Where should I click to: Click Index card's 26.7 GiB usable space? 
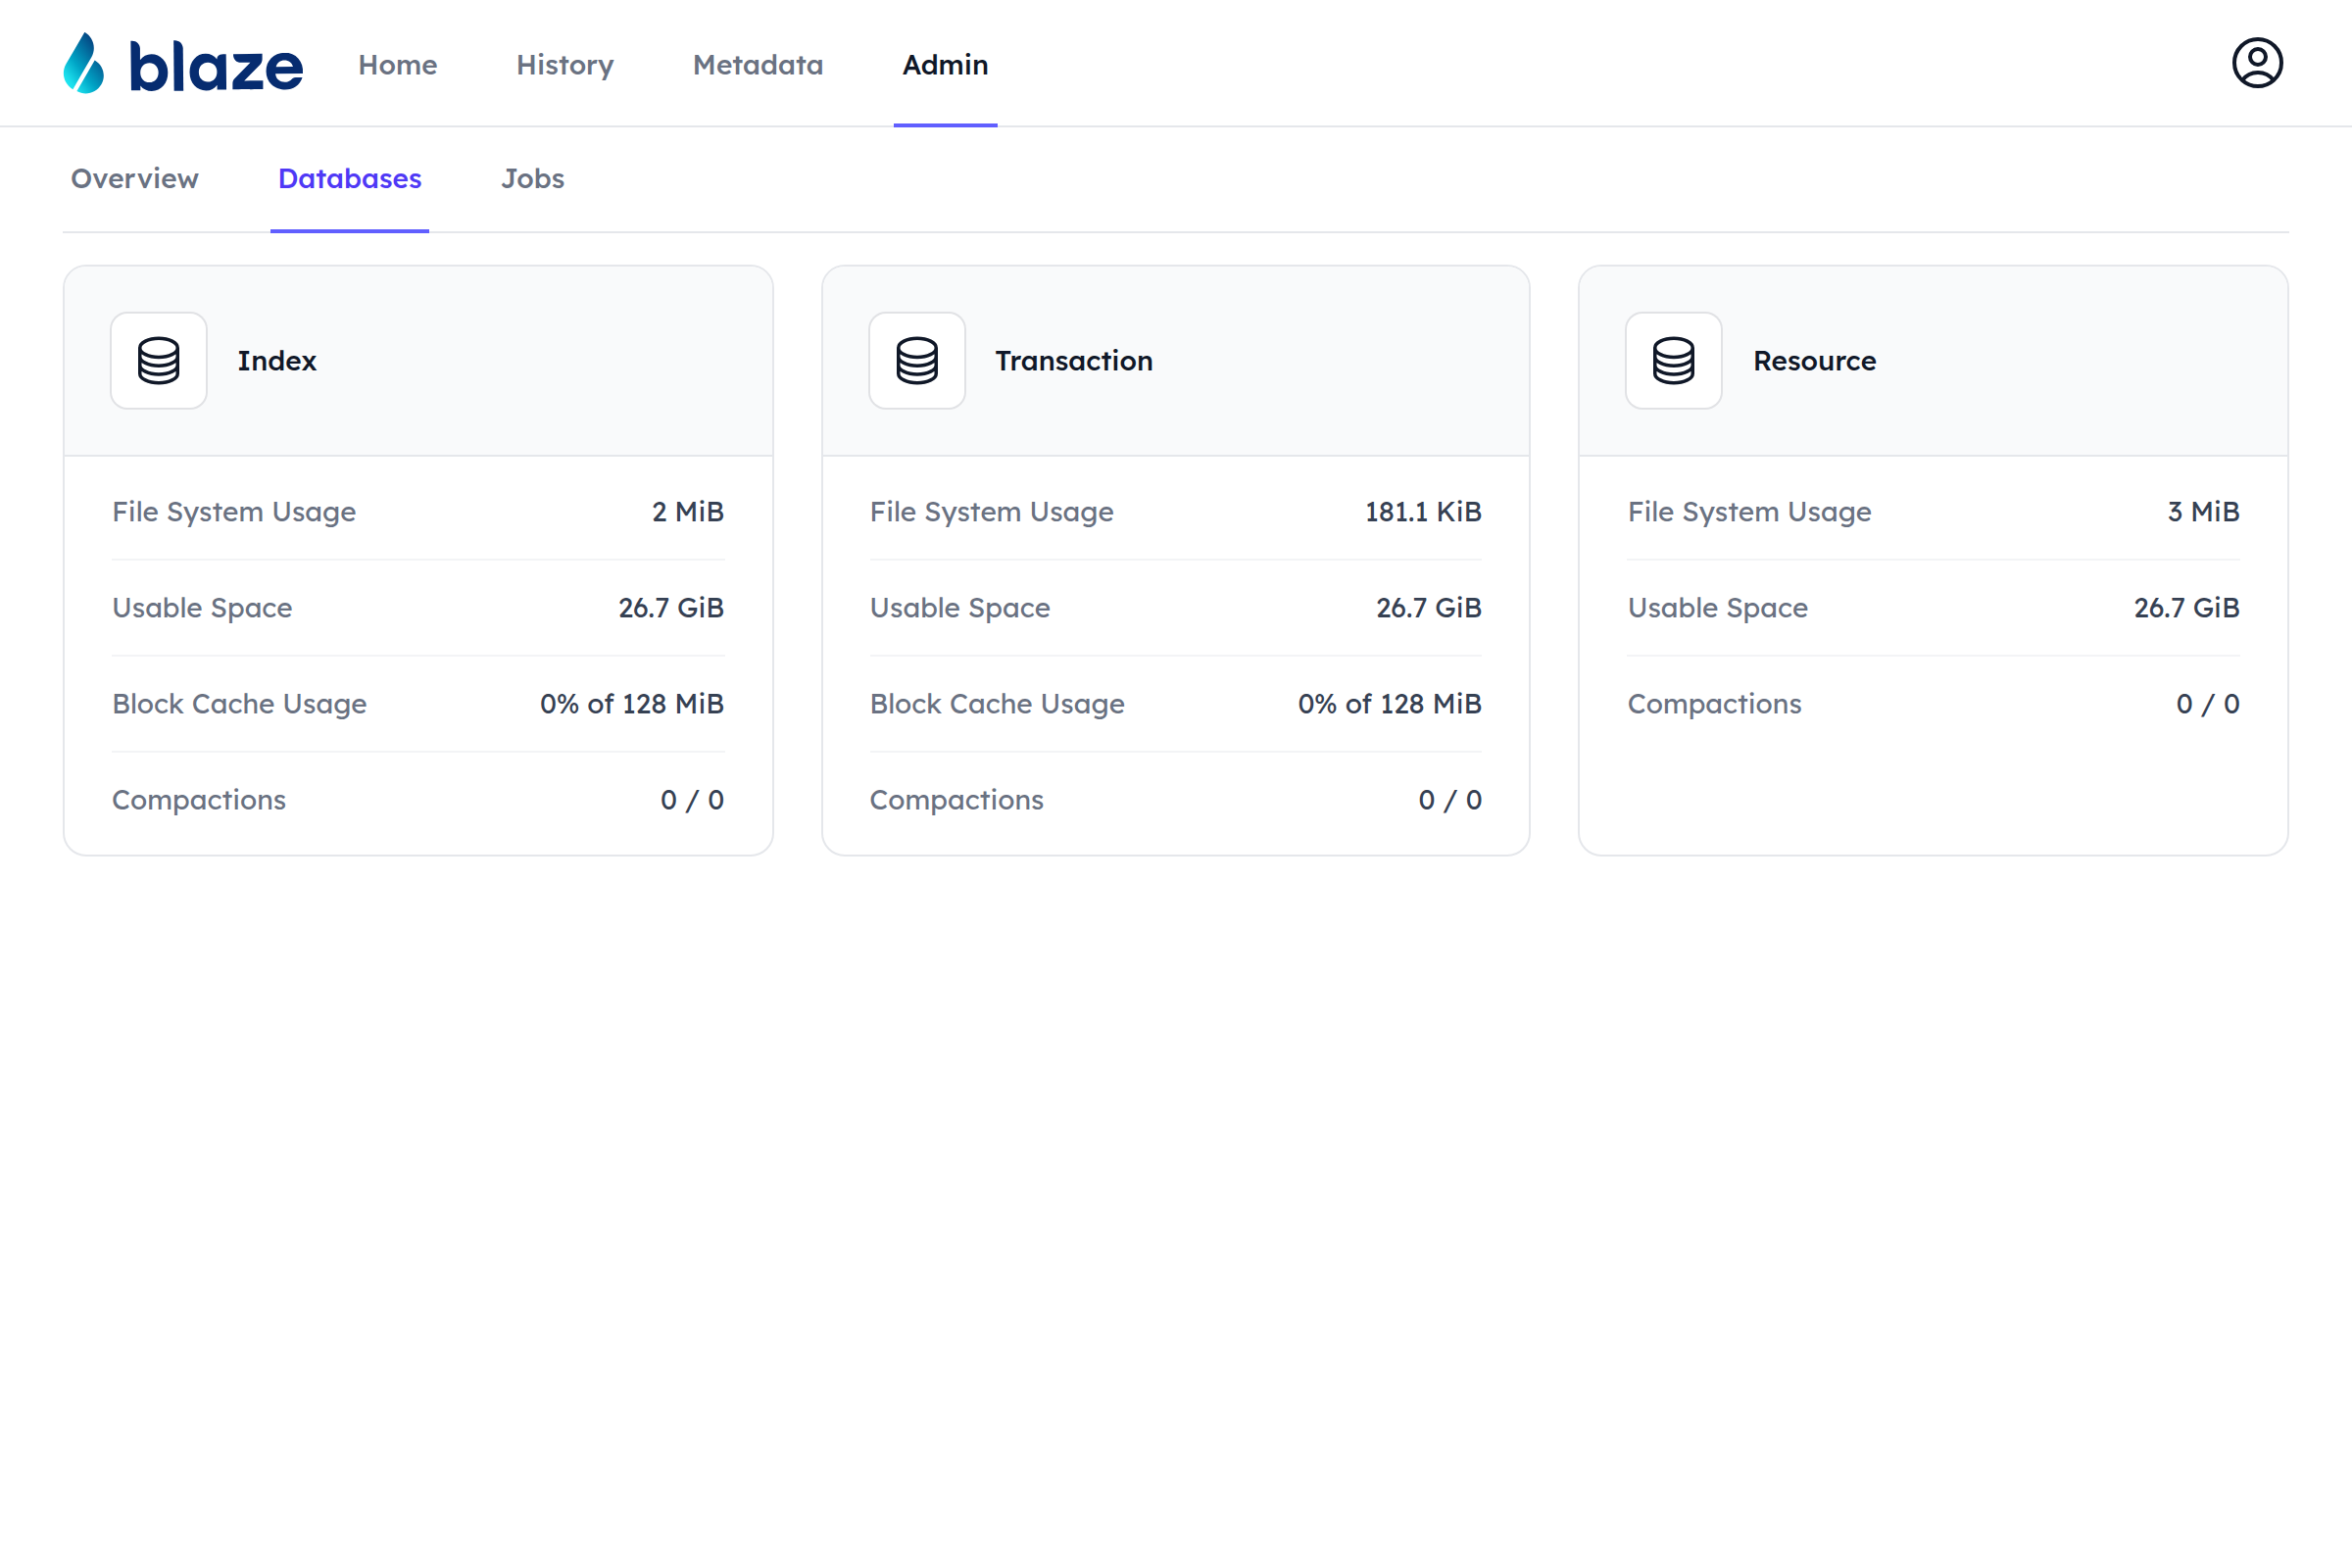pyautogui.click(x=671, y=608)
